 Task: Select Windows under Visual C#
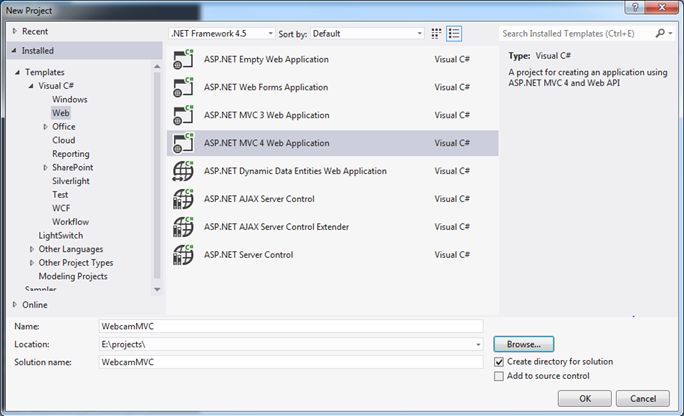pos(70,99)
